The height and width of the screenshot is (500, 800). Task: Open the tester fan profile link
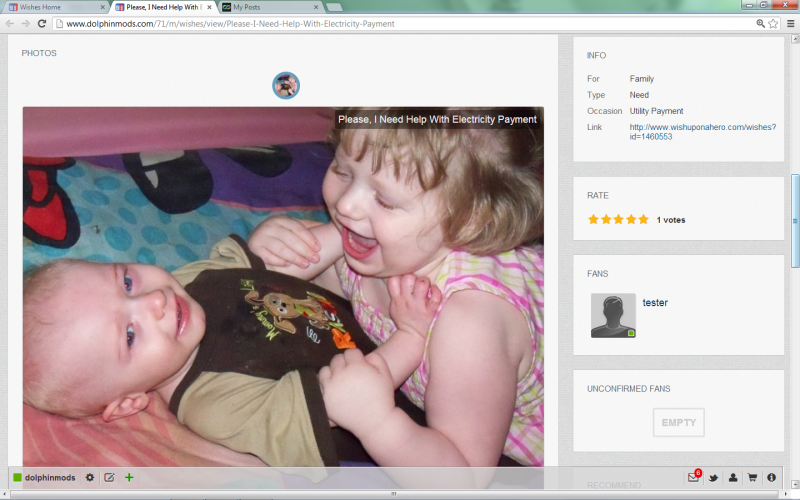coord(655,303)
